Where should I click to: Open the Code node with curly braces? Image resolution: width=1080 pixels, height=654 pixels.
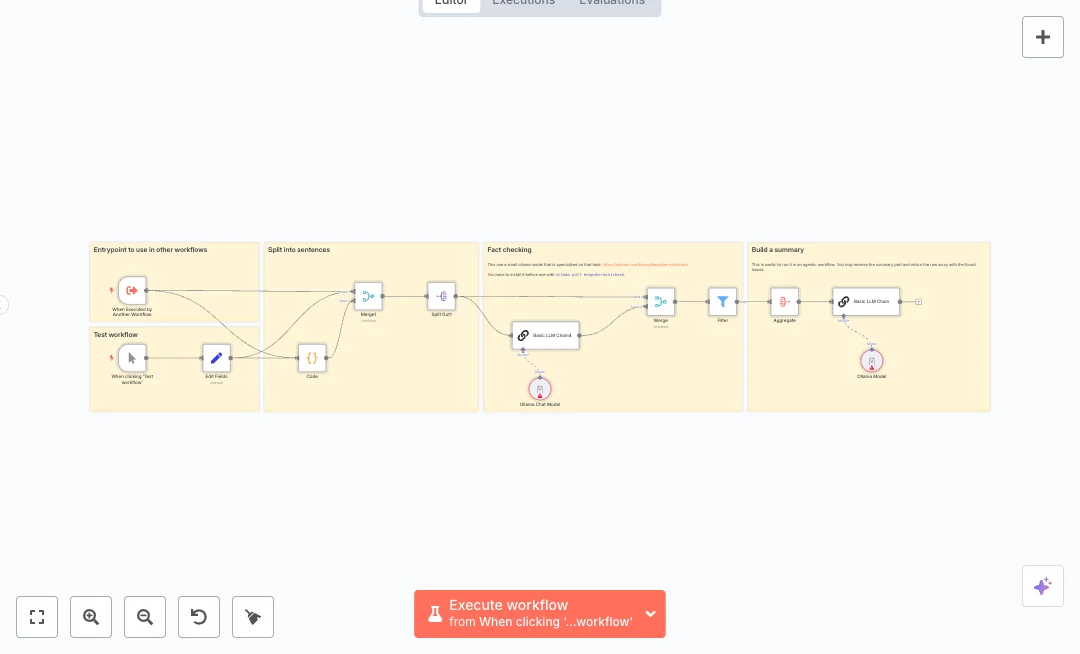(x=312, y=358)
